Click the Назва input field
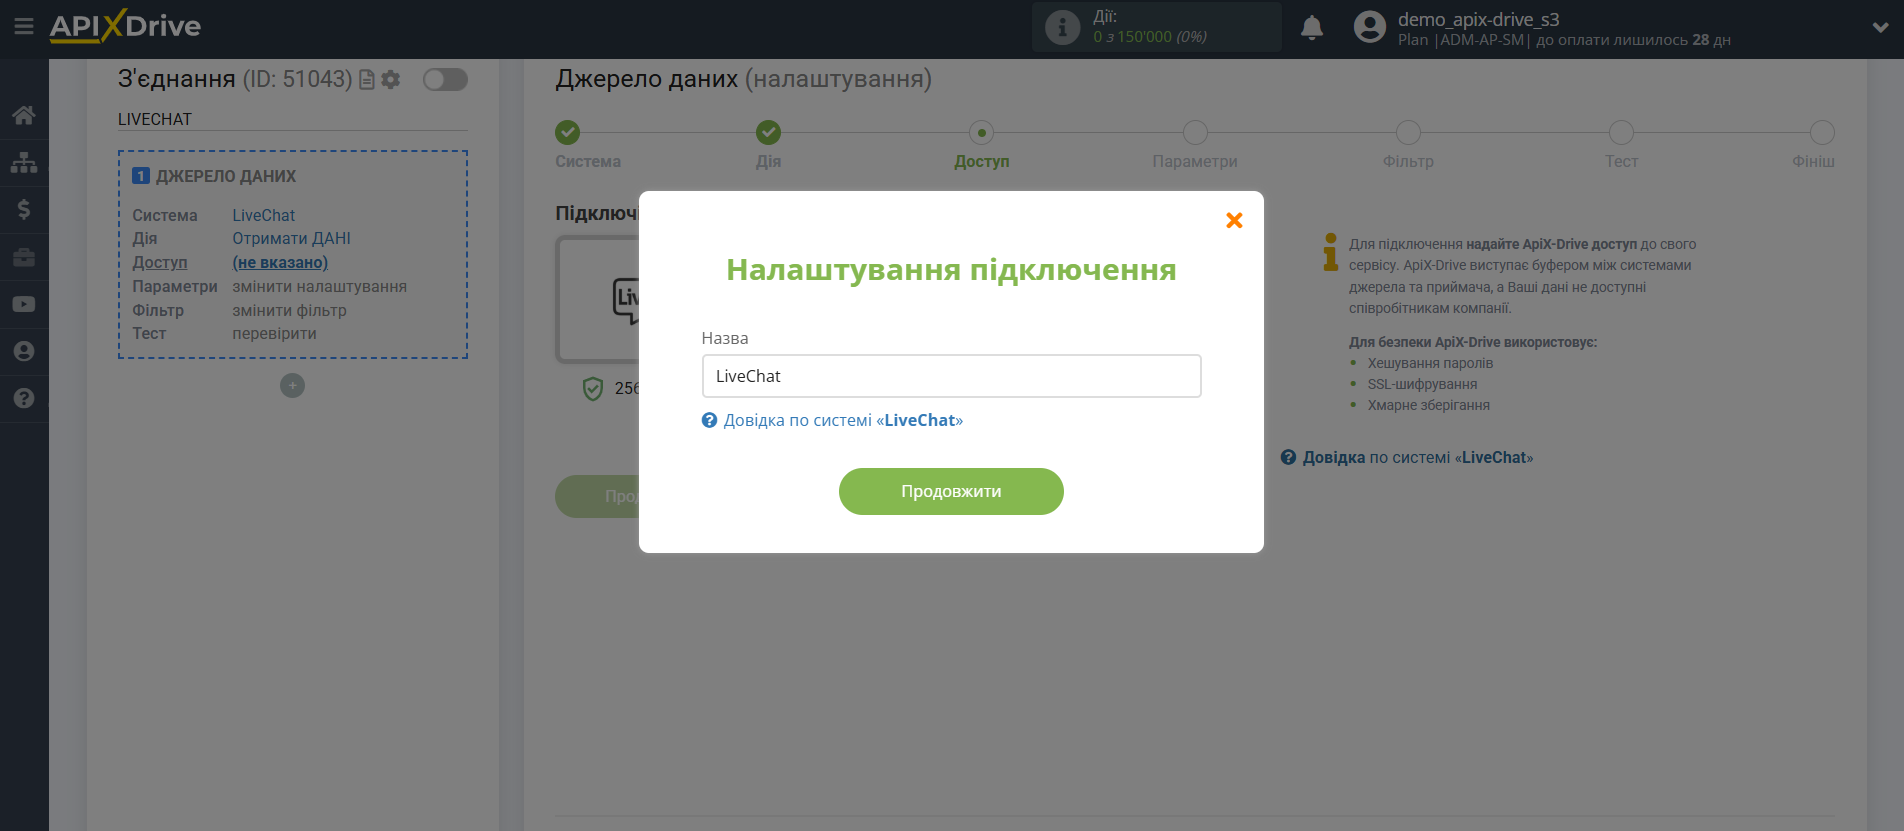 click(951, 376)
